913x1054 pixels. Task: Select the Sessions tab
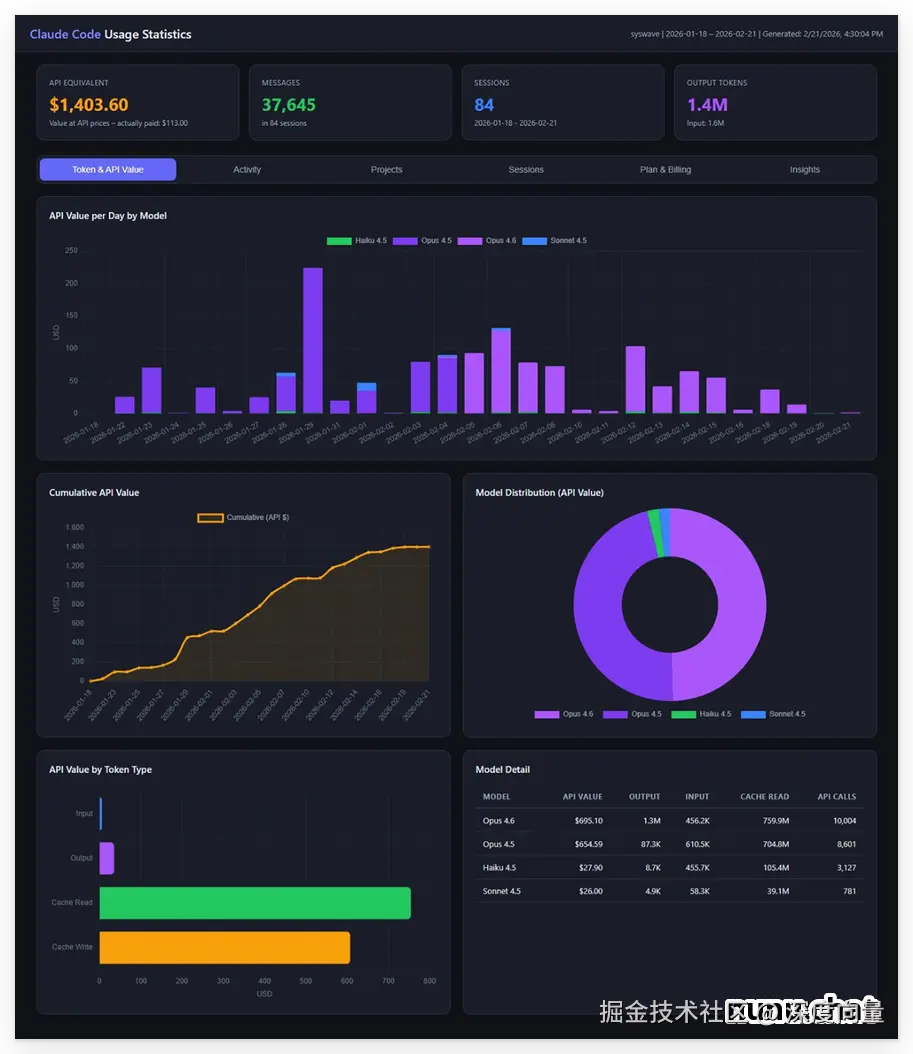point(525,169)
